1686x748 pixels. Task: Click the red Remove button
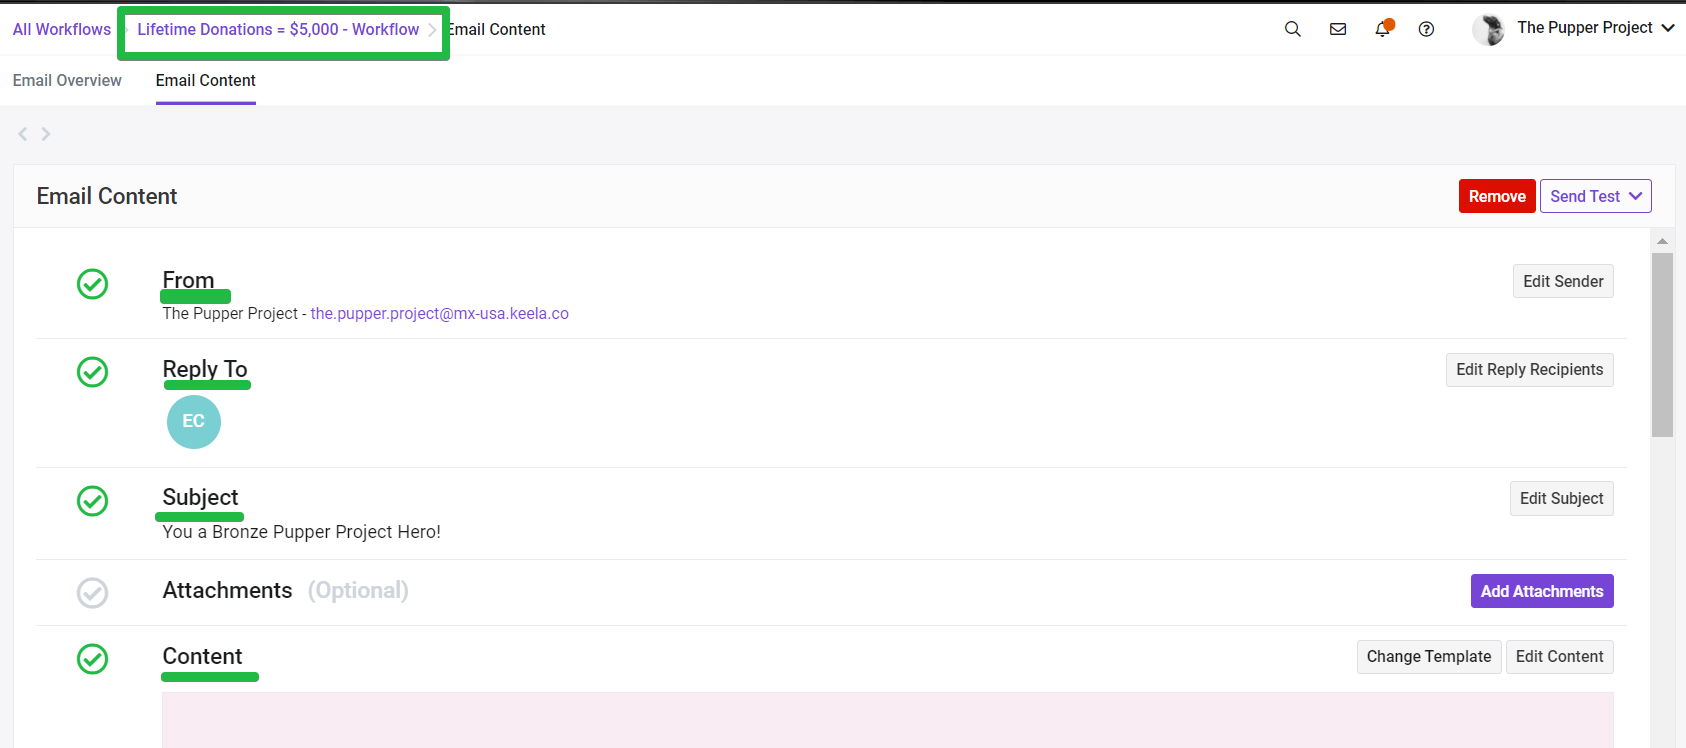point(1497,196)
